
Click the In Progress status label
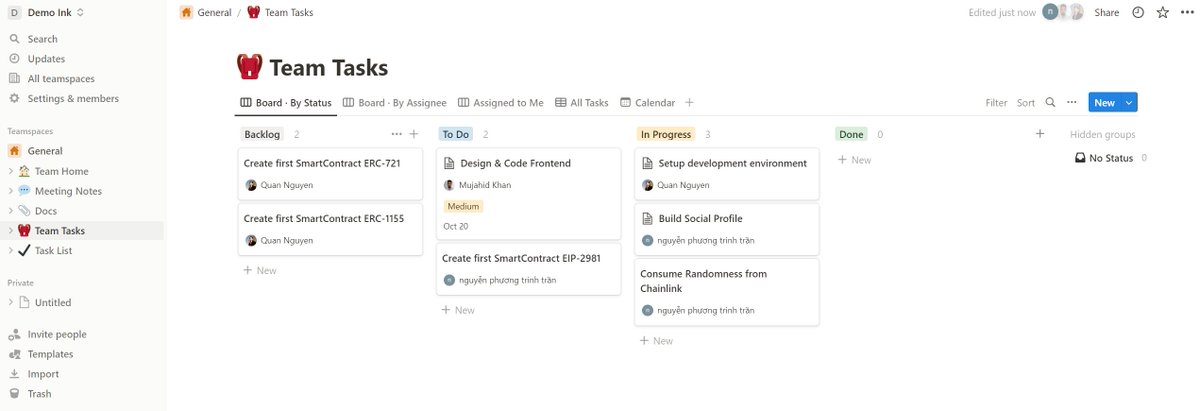pyautogui.click(x=666, y=134)
